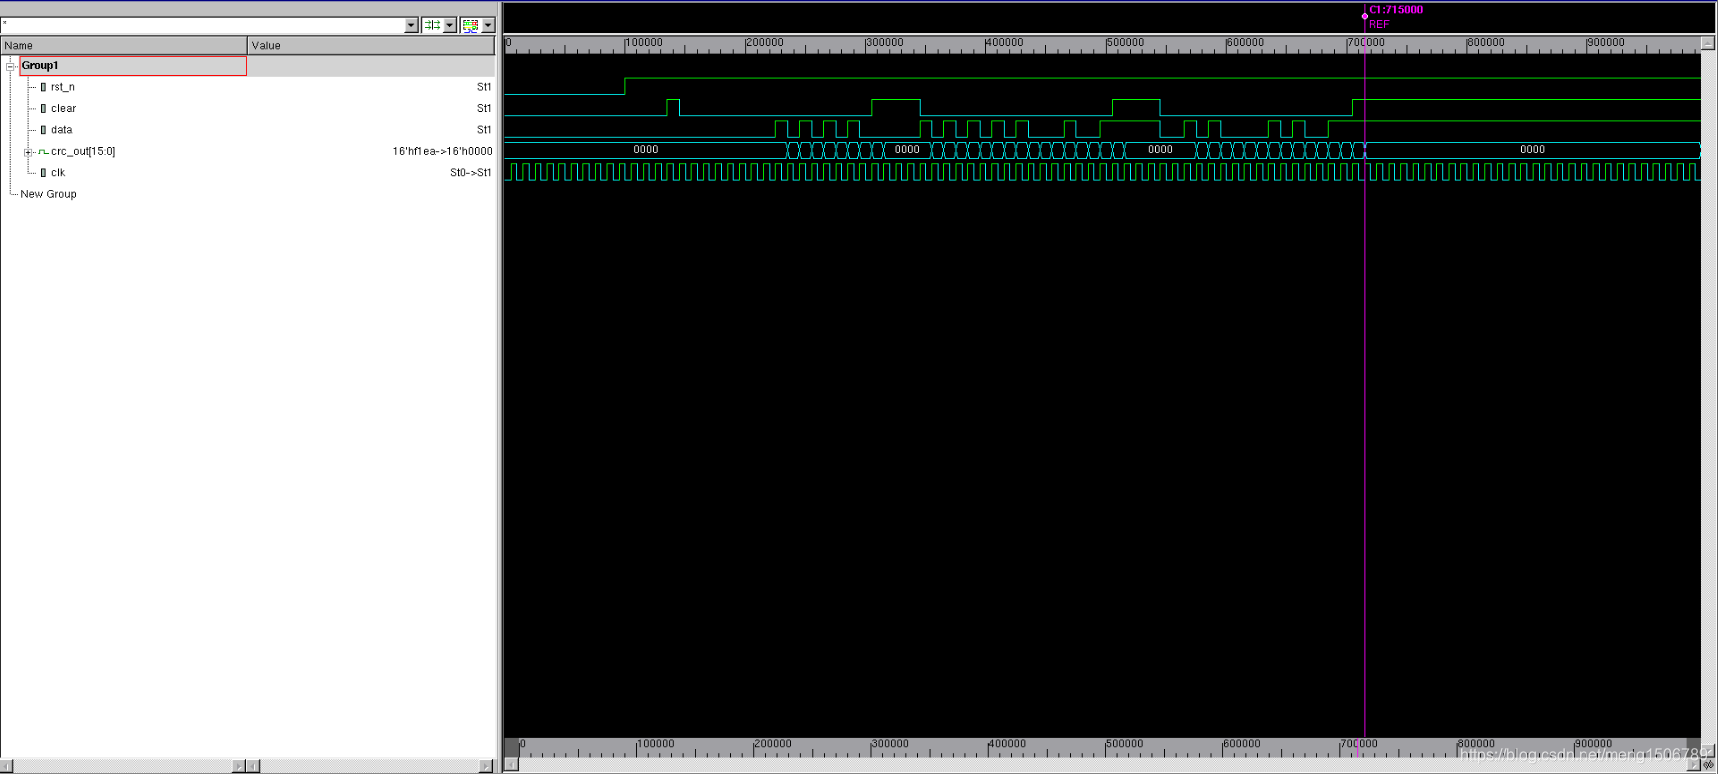
Task: Select the clear signal
Action: 64,108
